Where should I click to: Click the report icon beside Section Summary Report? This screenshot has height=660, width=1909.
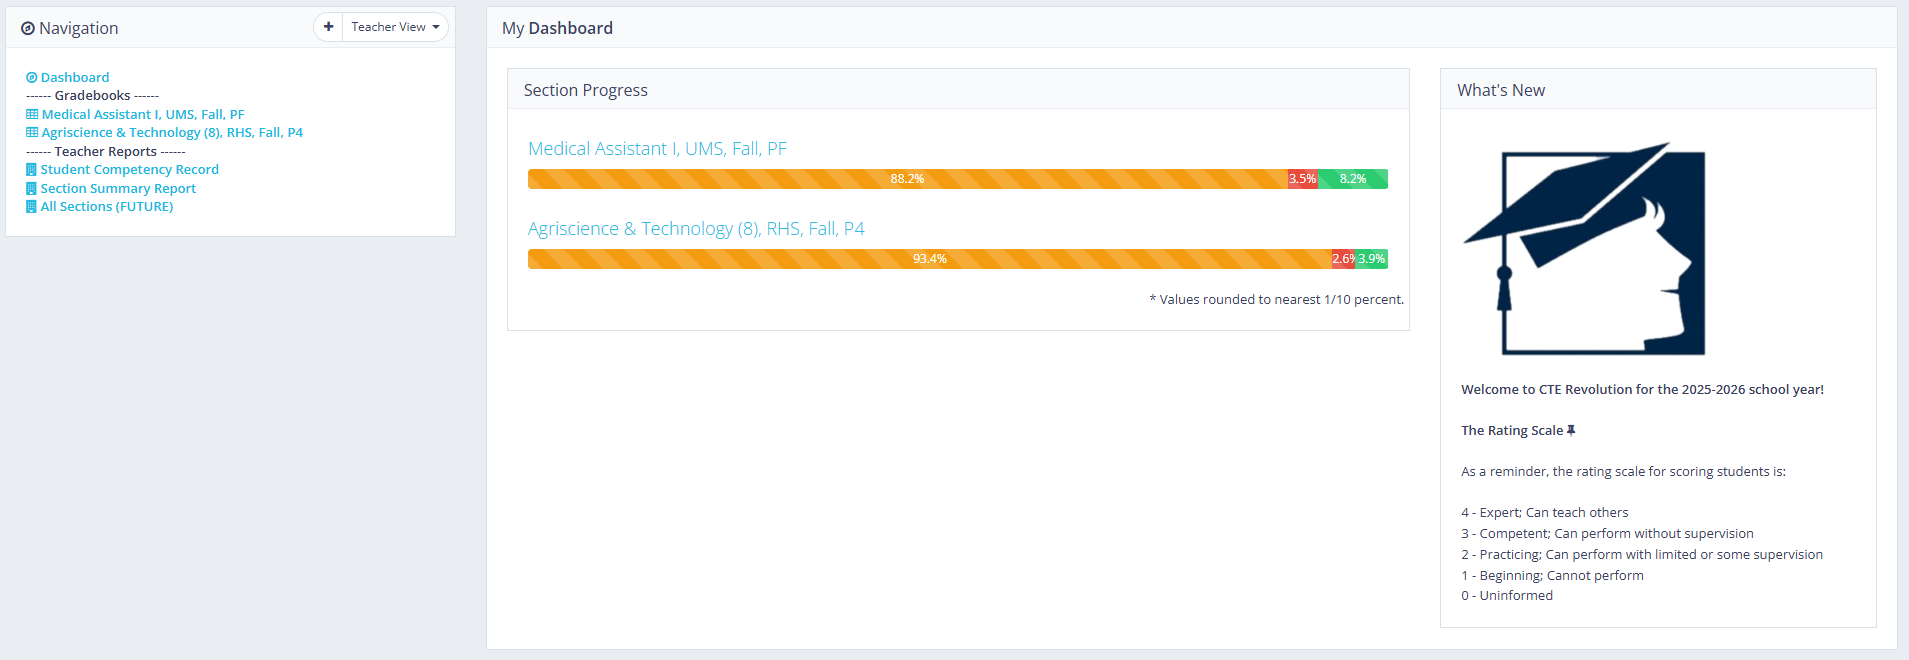[31, 189]
